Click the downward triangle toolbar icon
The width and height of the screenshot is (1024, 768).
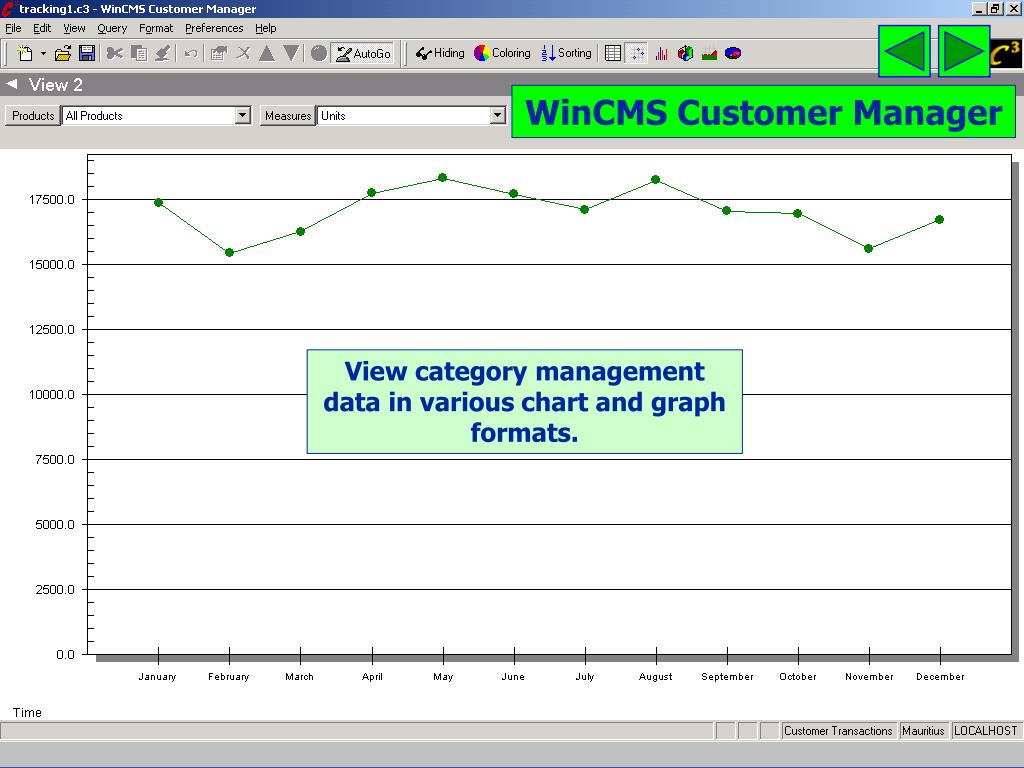(291, 54)
